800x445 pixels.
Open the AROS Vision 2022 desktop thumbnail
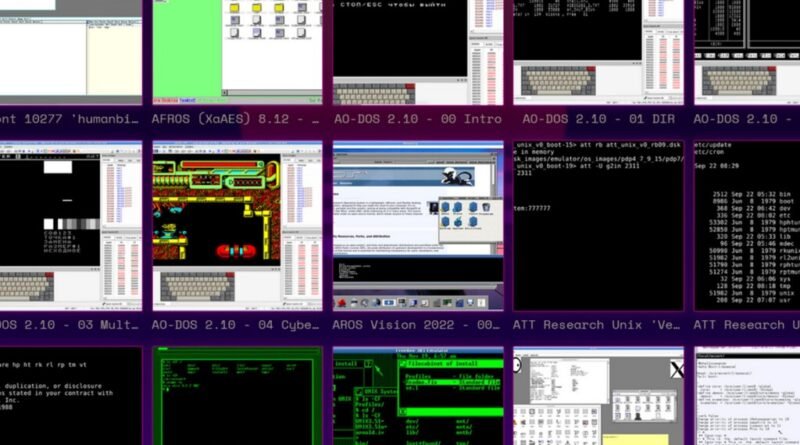tap(418, 226)
